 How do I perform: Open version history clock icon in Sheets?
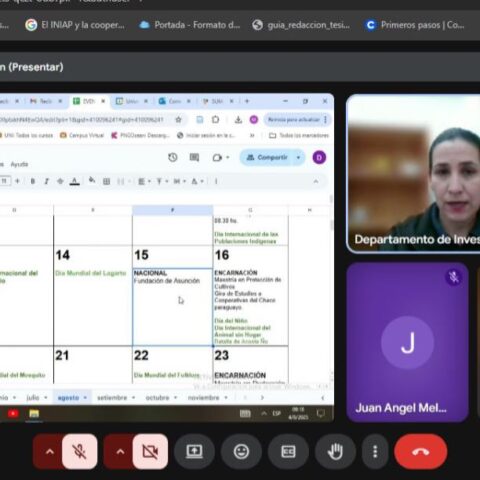click(x=173, y=157)
